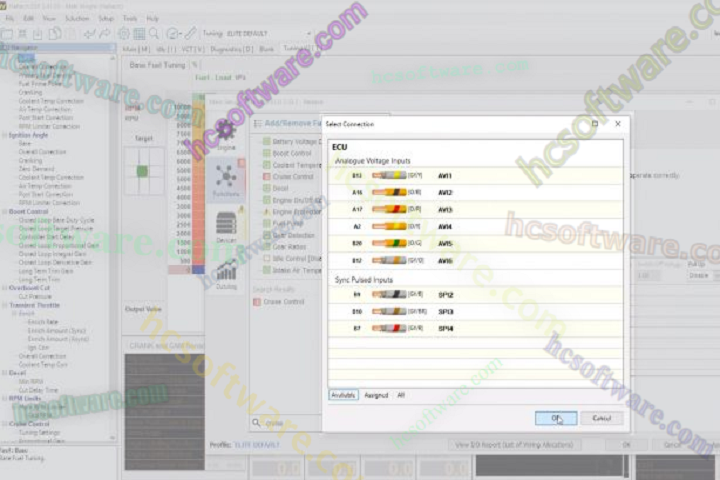
Task: Open the Diagnostics [D] page tab
Action: pos(231,49)
